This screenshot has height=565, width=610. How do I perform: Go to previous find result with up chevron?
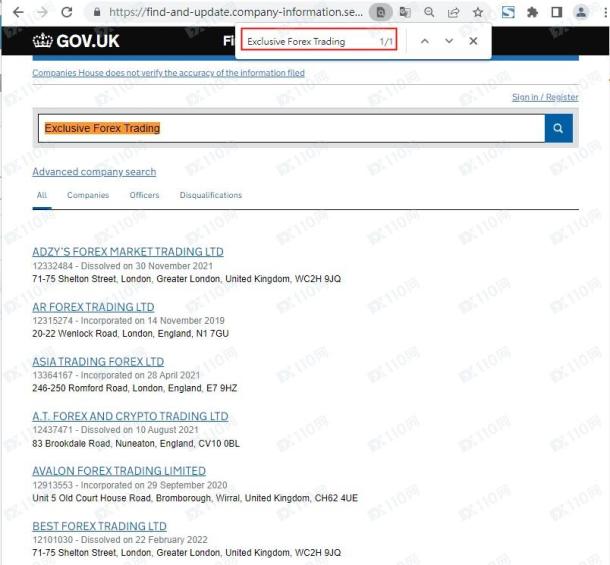pos(425,41)
